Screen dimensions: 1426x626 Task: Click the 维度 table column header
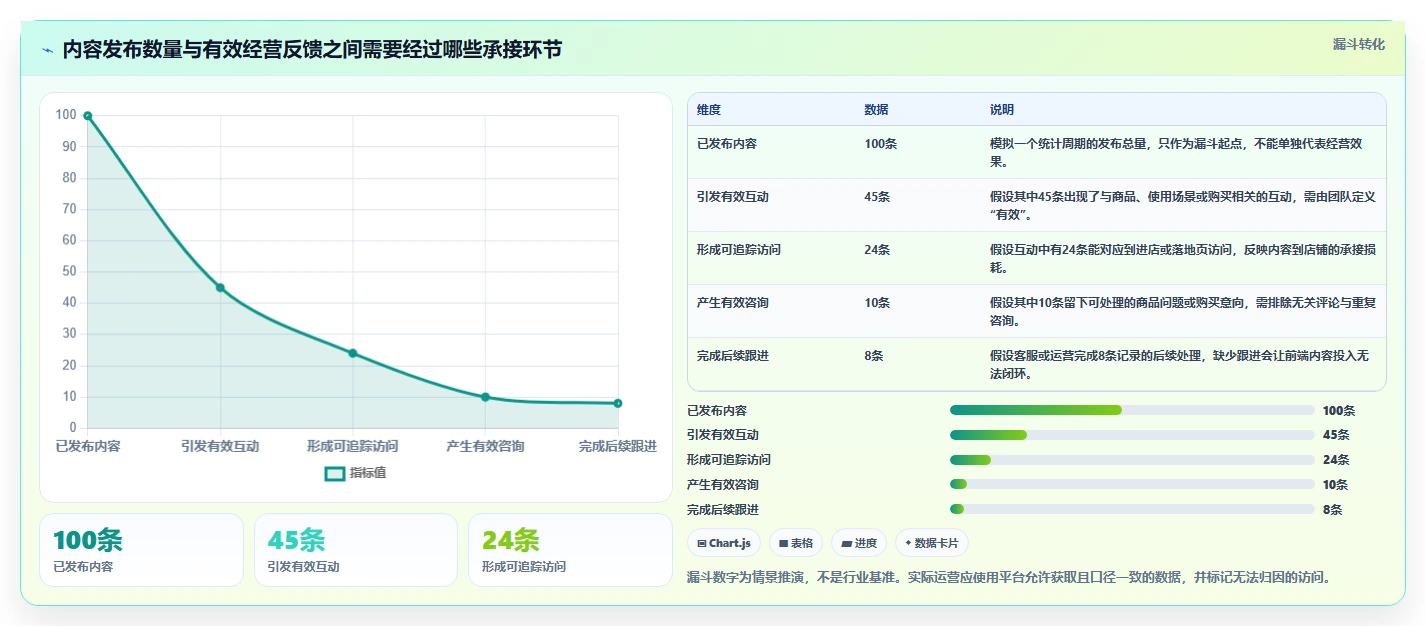(709, 110)
